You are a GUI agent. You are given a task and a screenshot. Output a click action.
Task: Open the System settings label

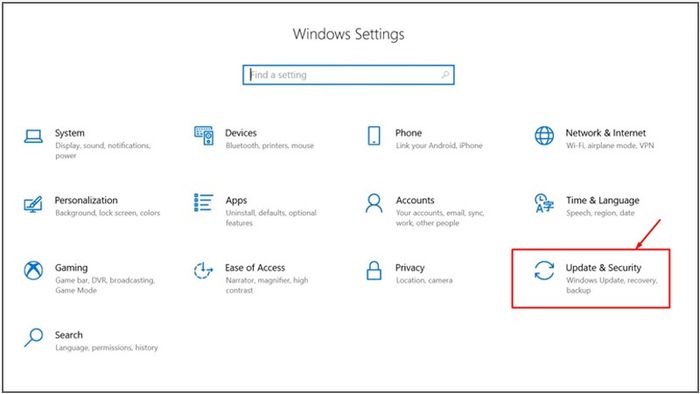pos(70,133)
